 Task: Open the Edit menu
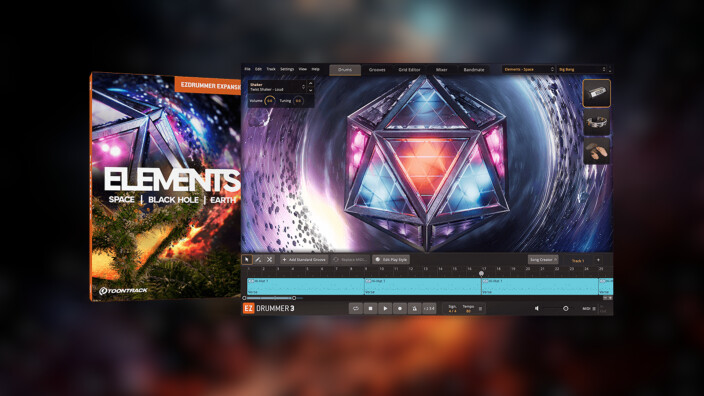click(259, 69)
